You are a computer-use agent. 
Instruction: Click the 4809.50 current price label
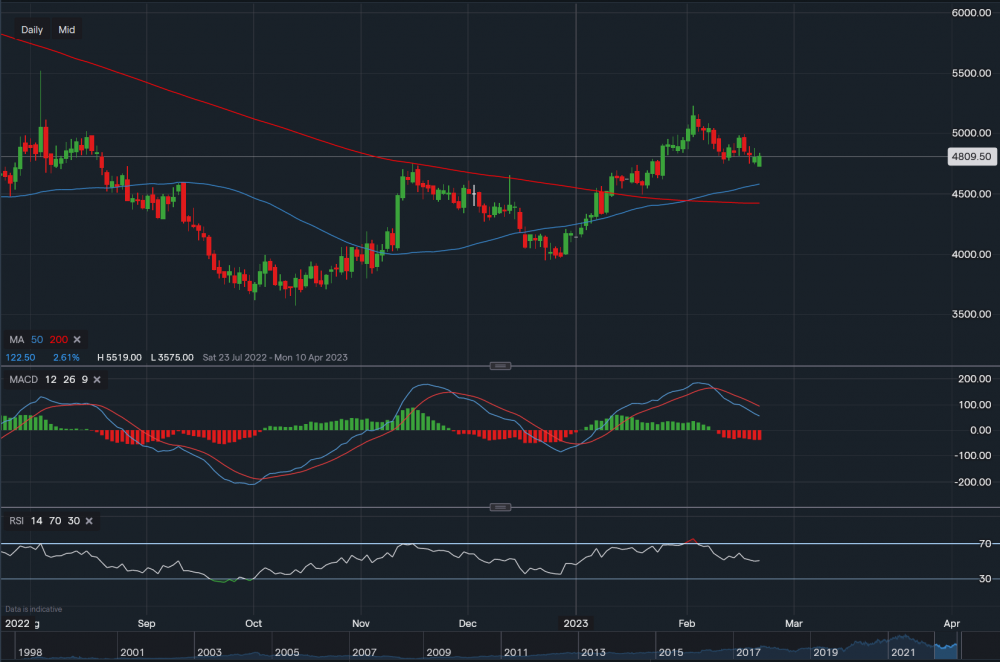pyautogui.click(x=970, y=157)
